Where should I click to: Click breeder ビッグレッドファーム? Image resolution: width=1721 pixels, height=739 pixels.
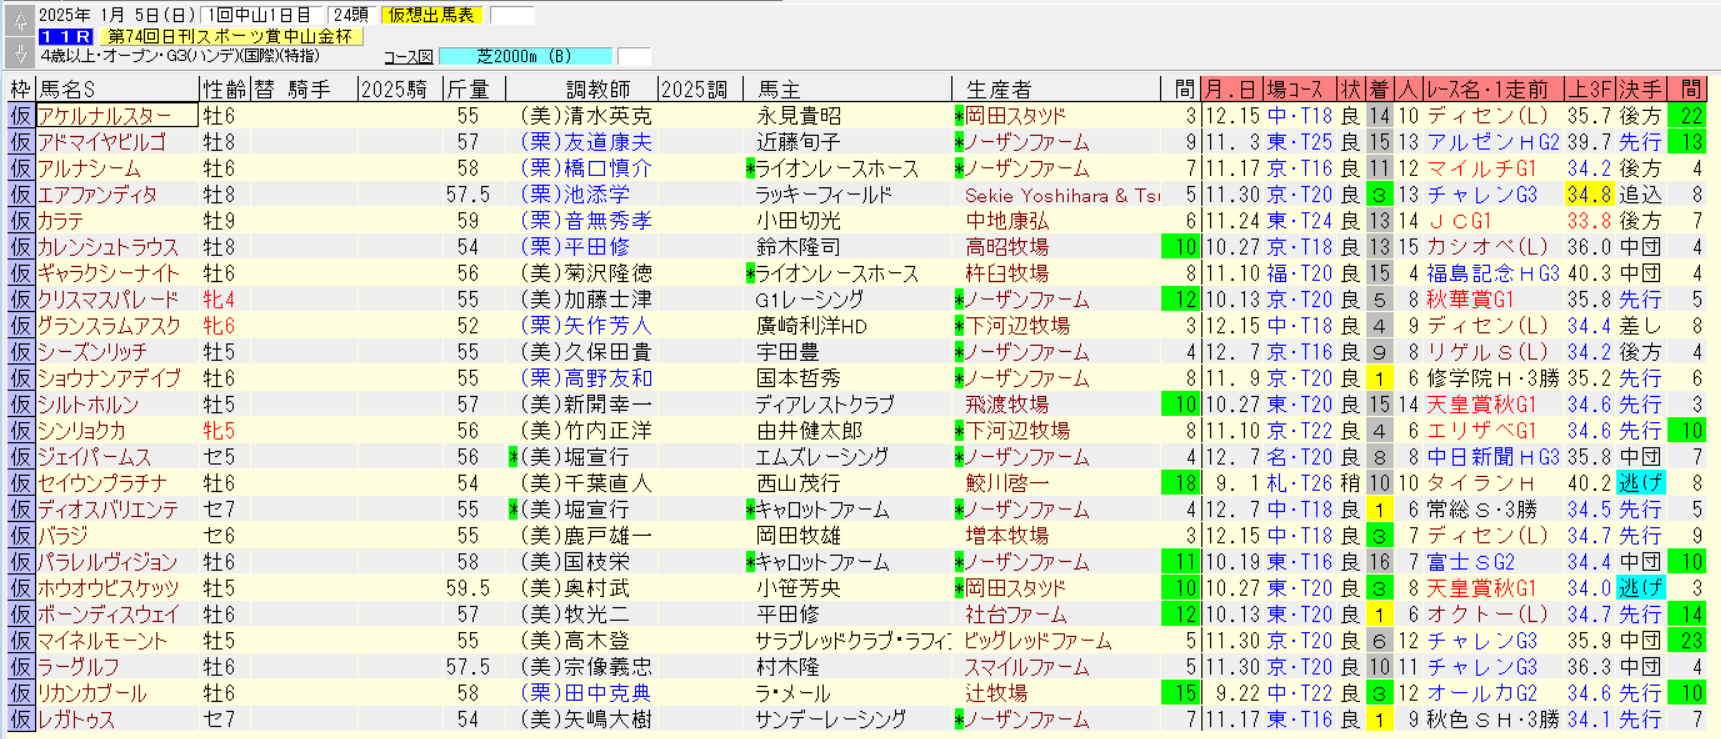[1038, 640]
